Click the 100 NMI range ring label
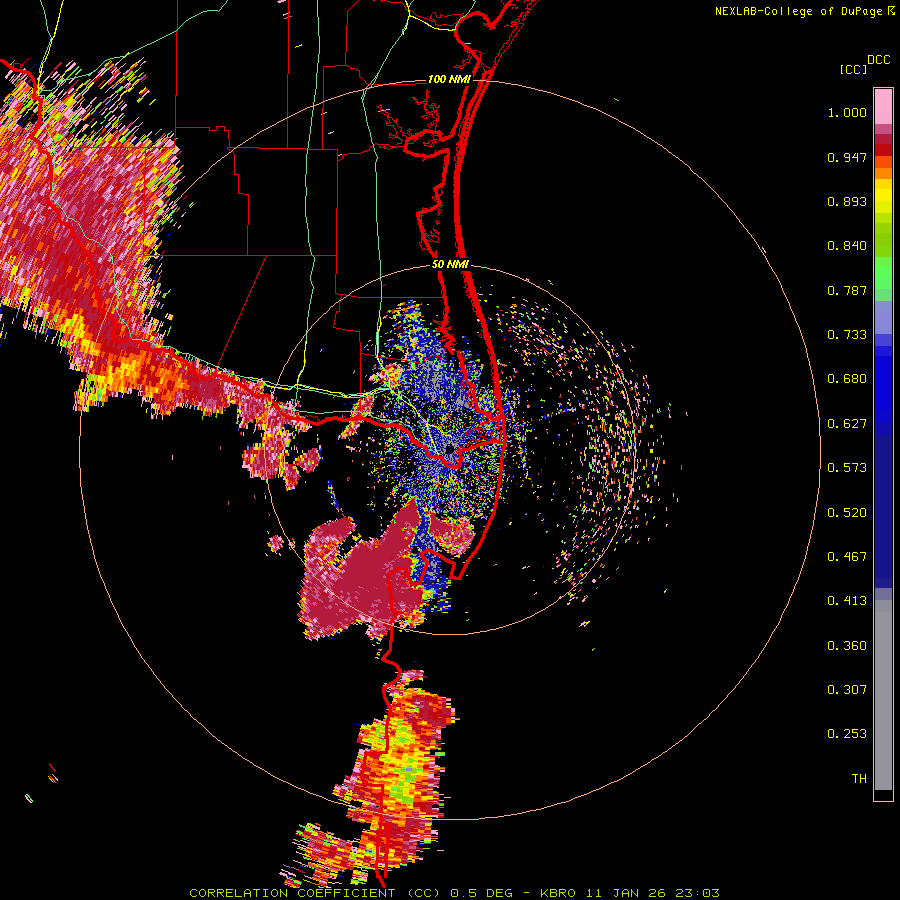 tap(449, 79)
